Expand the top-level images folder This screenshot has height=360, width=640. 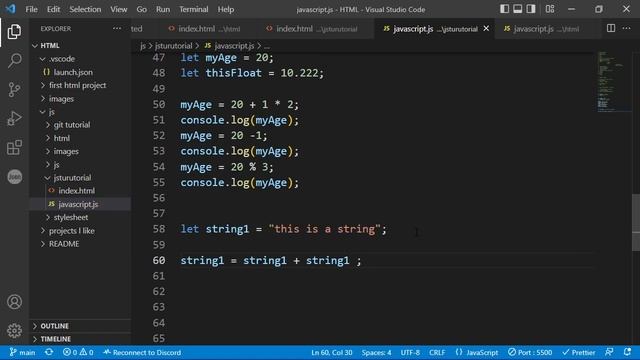[61, 99]
